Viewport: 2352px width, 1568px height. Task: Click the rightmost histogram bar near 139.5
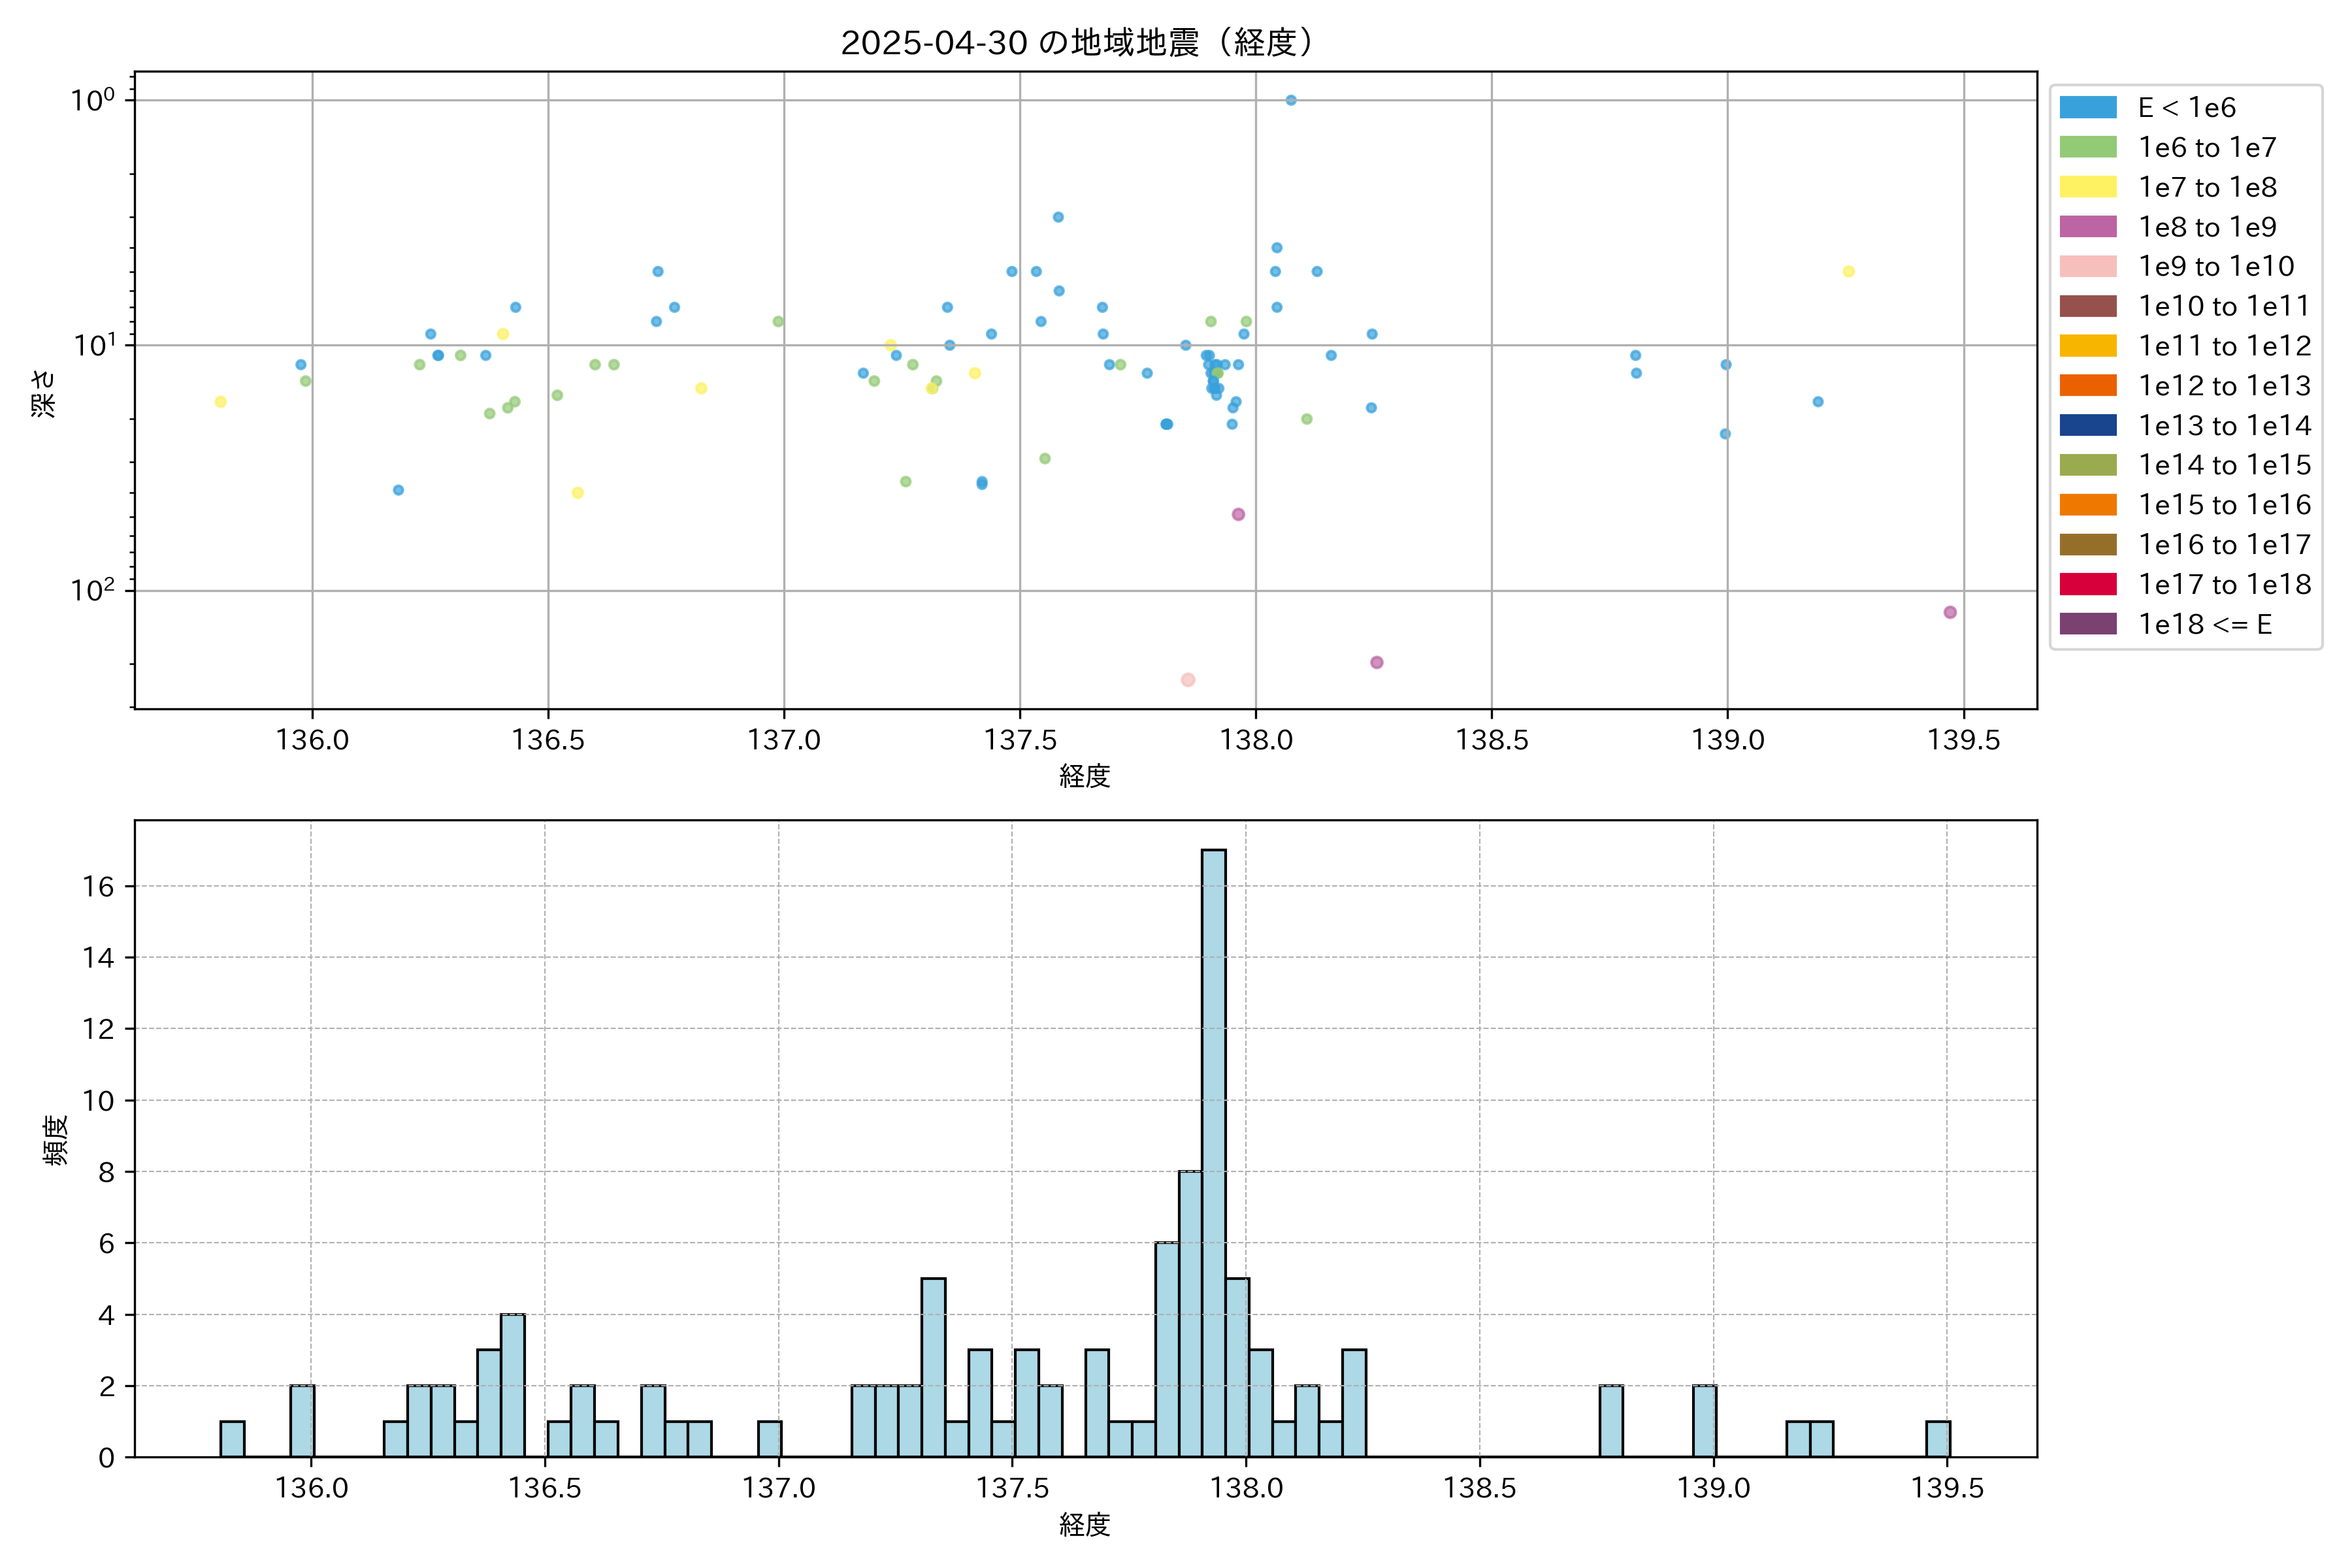pyautogui.click(x=1938, y=1439)
